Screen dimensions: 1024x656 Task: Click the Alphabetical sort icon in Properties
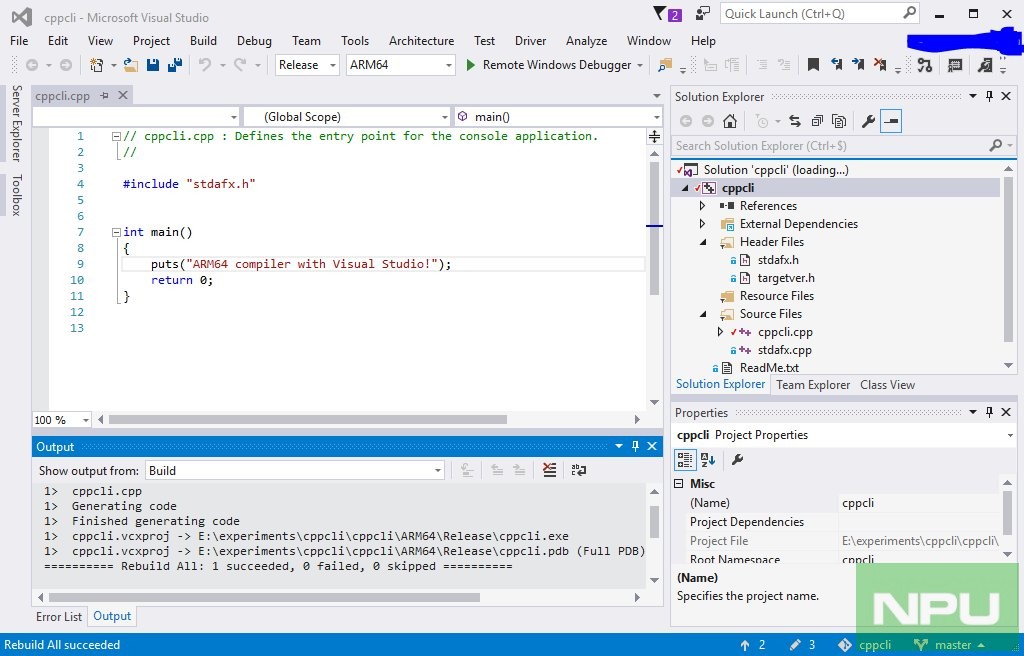coord(708,459)
